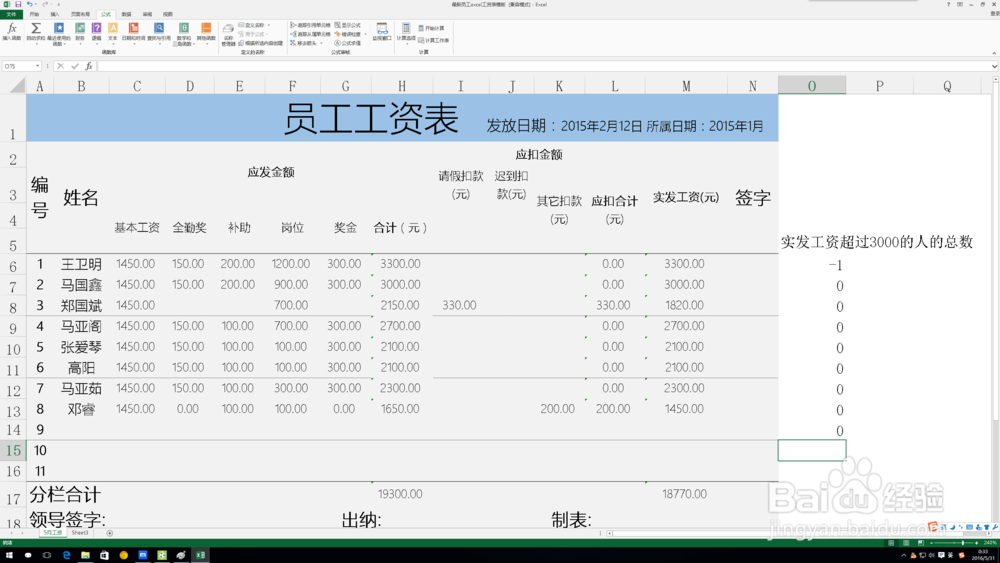Click the zoom out minus button
1000x563 pixels.
coord(932,543)
